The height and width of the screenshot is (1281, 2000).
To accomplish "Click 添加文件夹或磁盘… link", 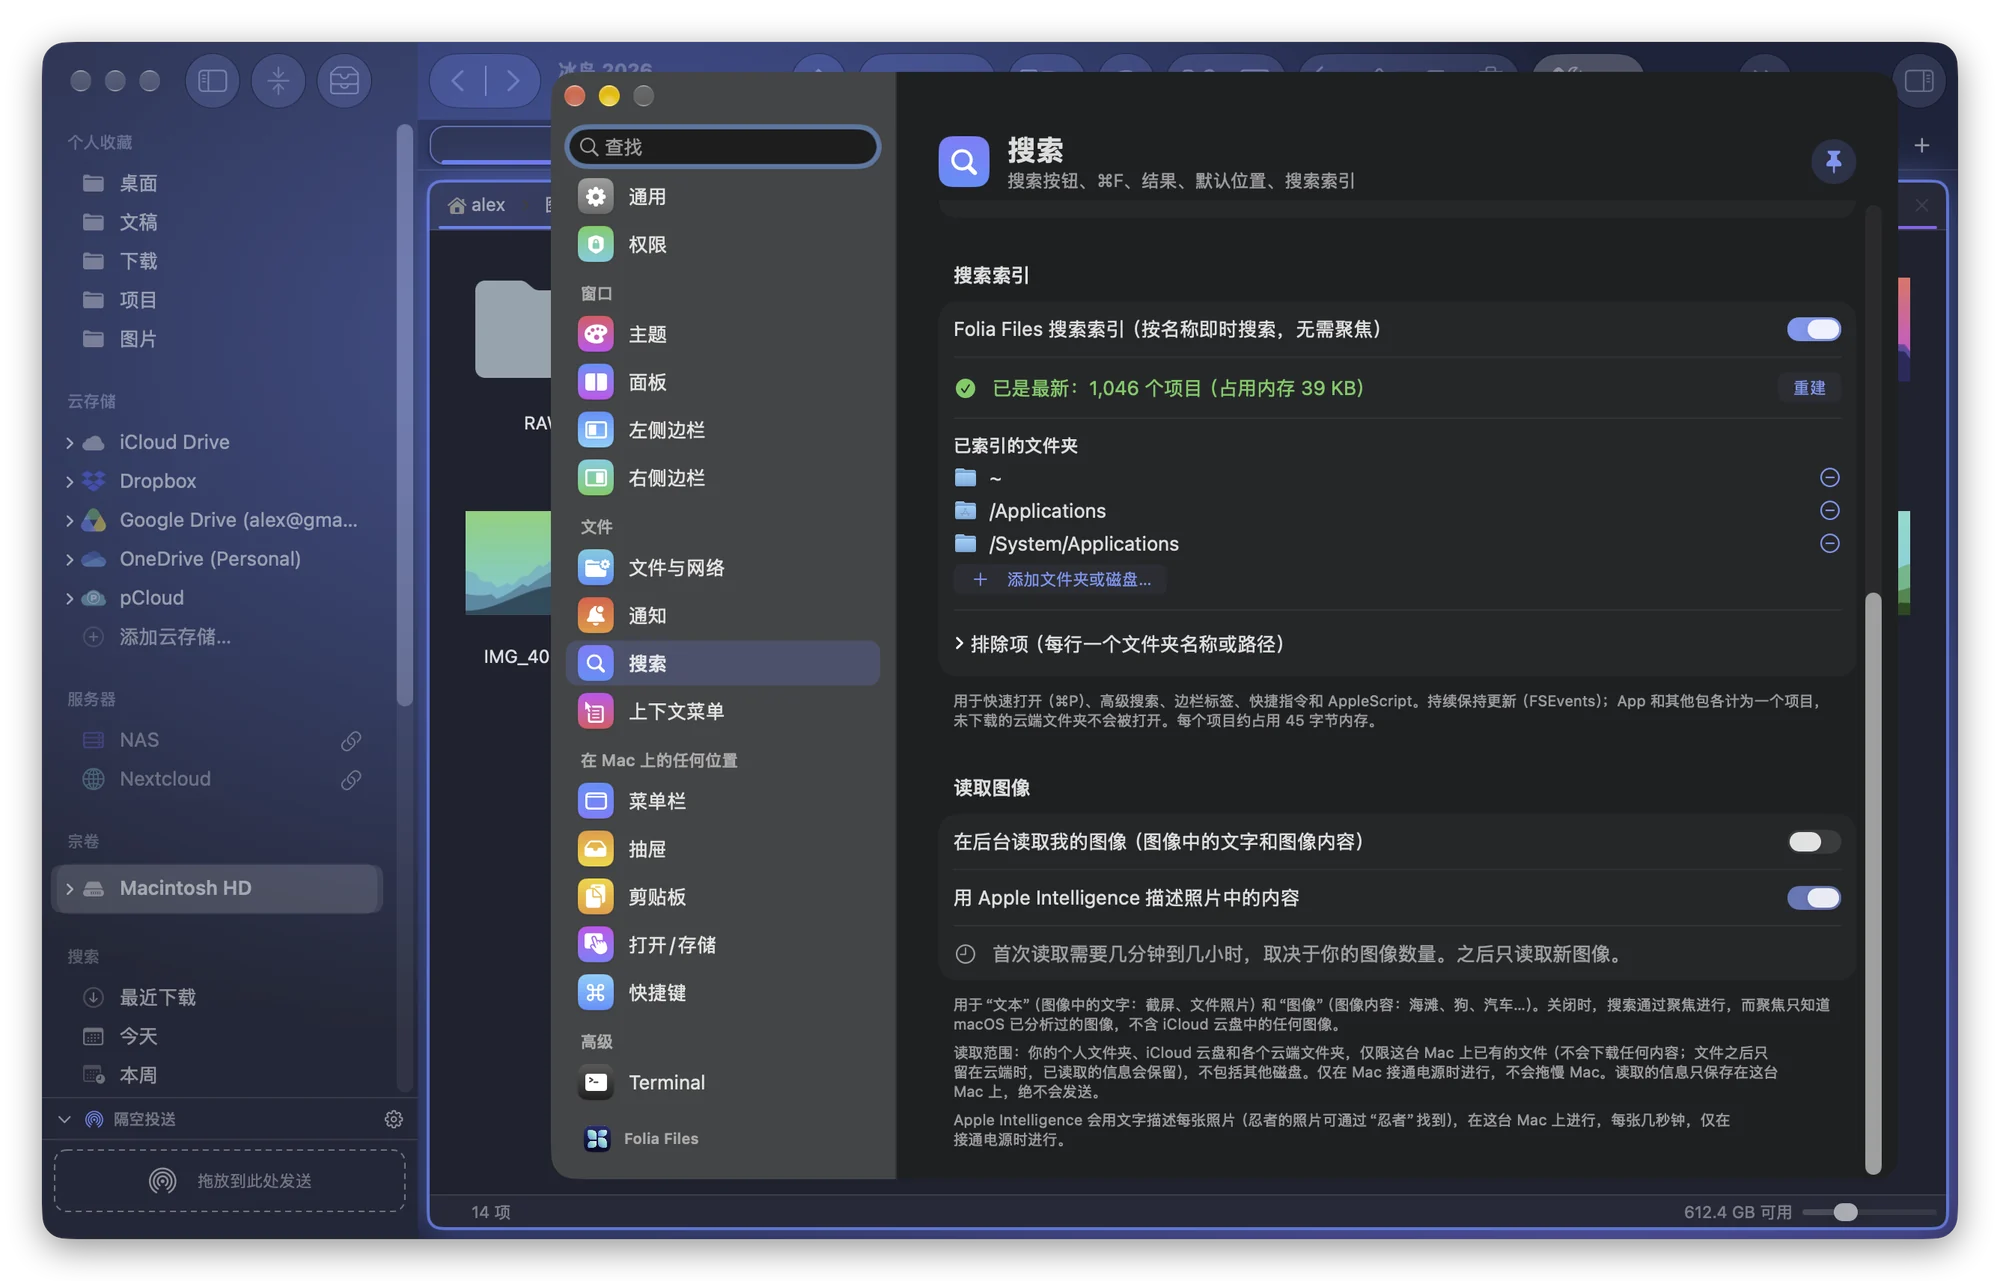I will pyautogui.click(x=1062, y=580).
